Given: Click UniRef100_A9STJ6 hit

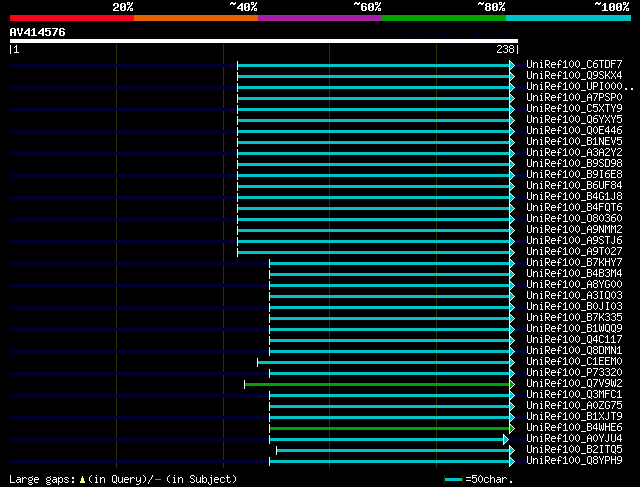Looking at the screenshot, I should (574, 241).
